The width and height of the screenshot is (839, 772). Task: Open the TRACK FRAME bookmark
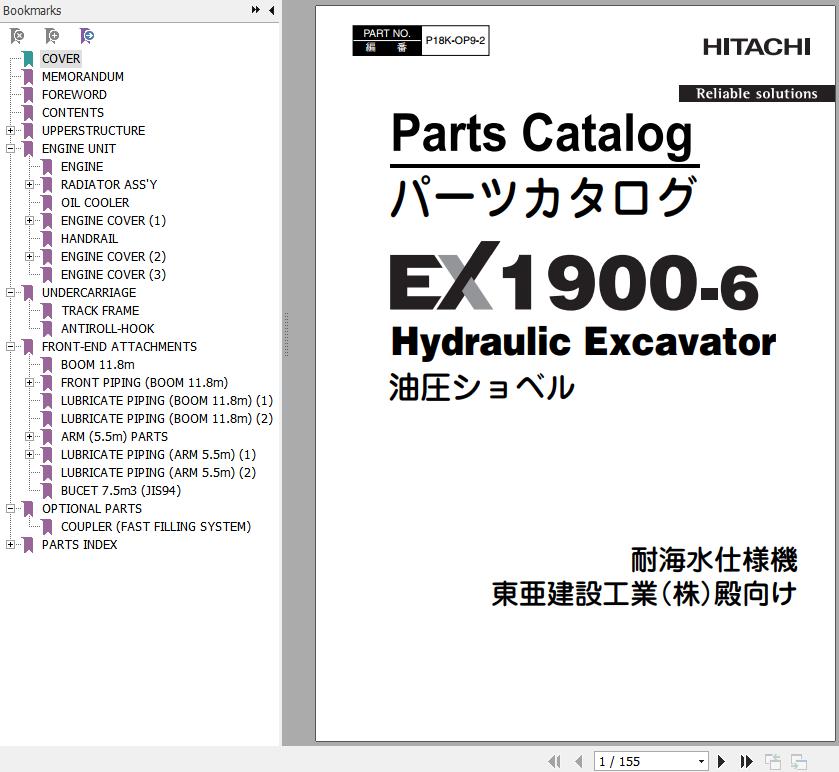[x=100, y=311]
